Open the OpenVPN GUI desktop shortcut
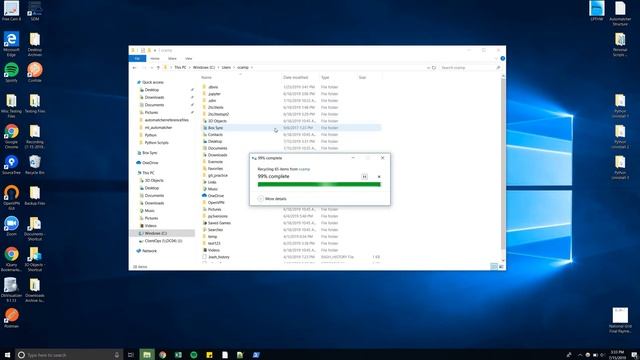This screenshot has height=360, width=640. pos(11,198)
